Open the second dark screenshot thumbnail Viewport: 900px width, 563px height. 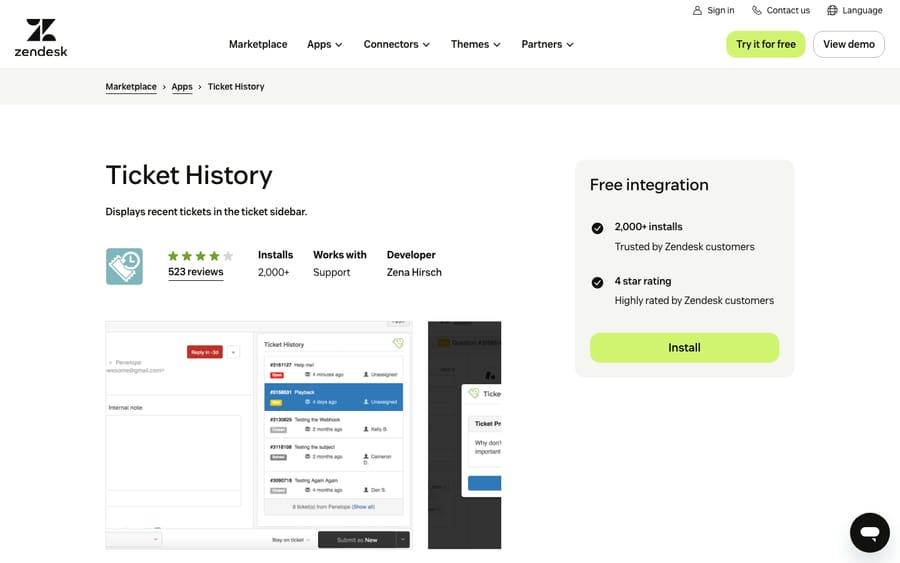point(464,435)
